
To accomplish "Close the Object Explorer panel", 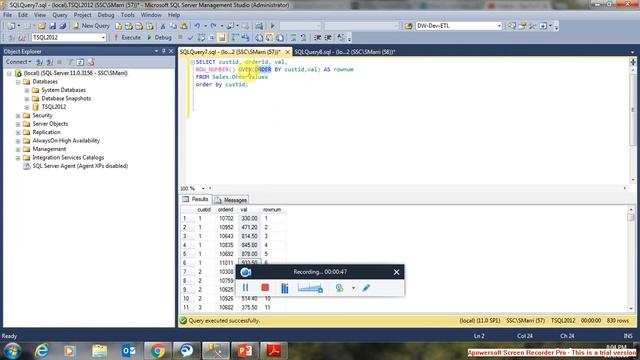I will (171, 51).
